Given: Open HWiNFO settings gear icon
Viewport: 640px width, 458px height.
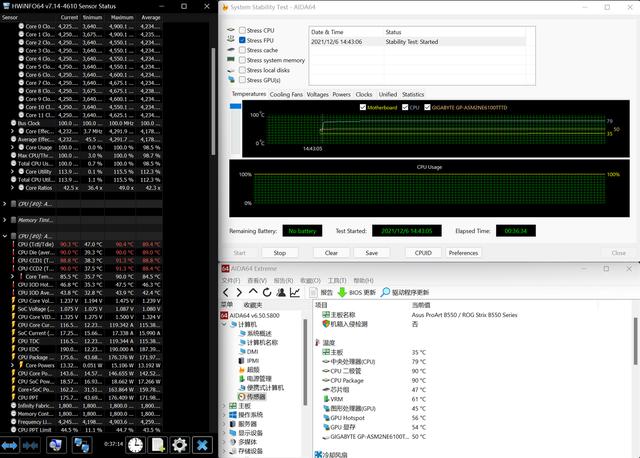Looking at the screenshot, I should pyautogui.click(x=180, y=445).
